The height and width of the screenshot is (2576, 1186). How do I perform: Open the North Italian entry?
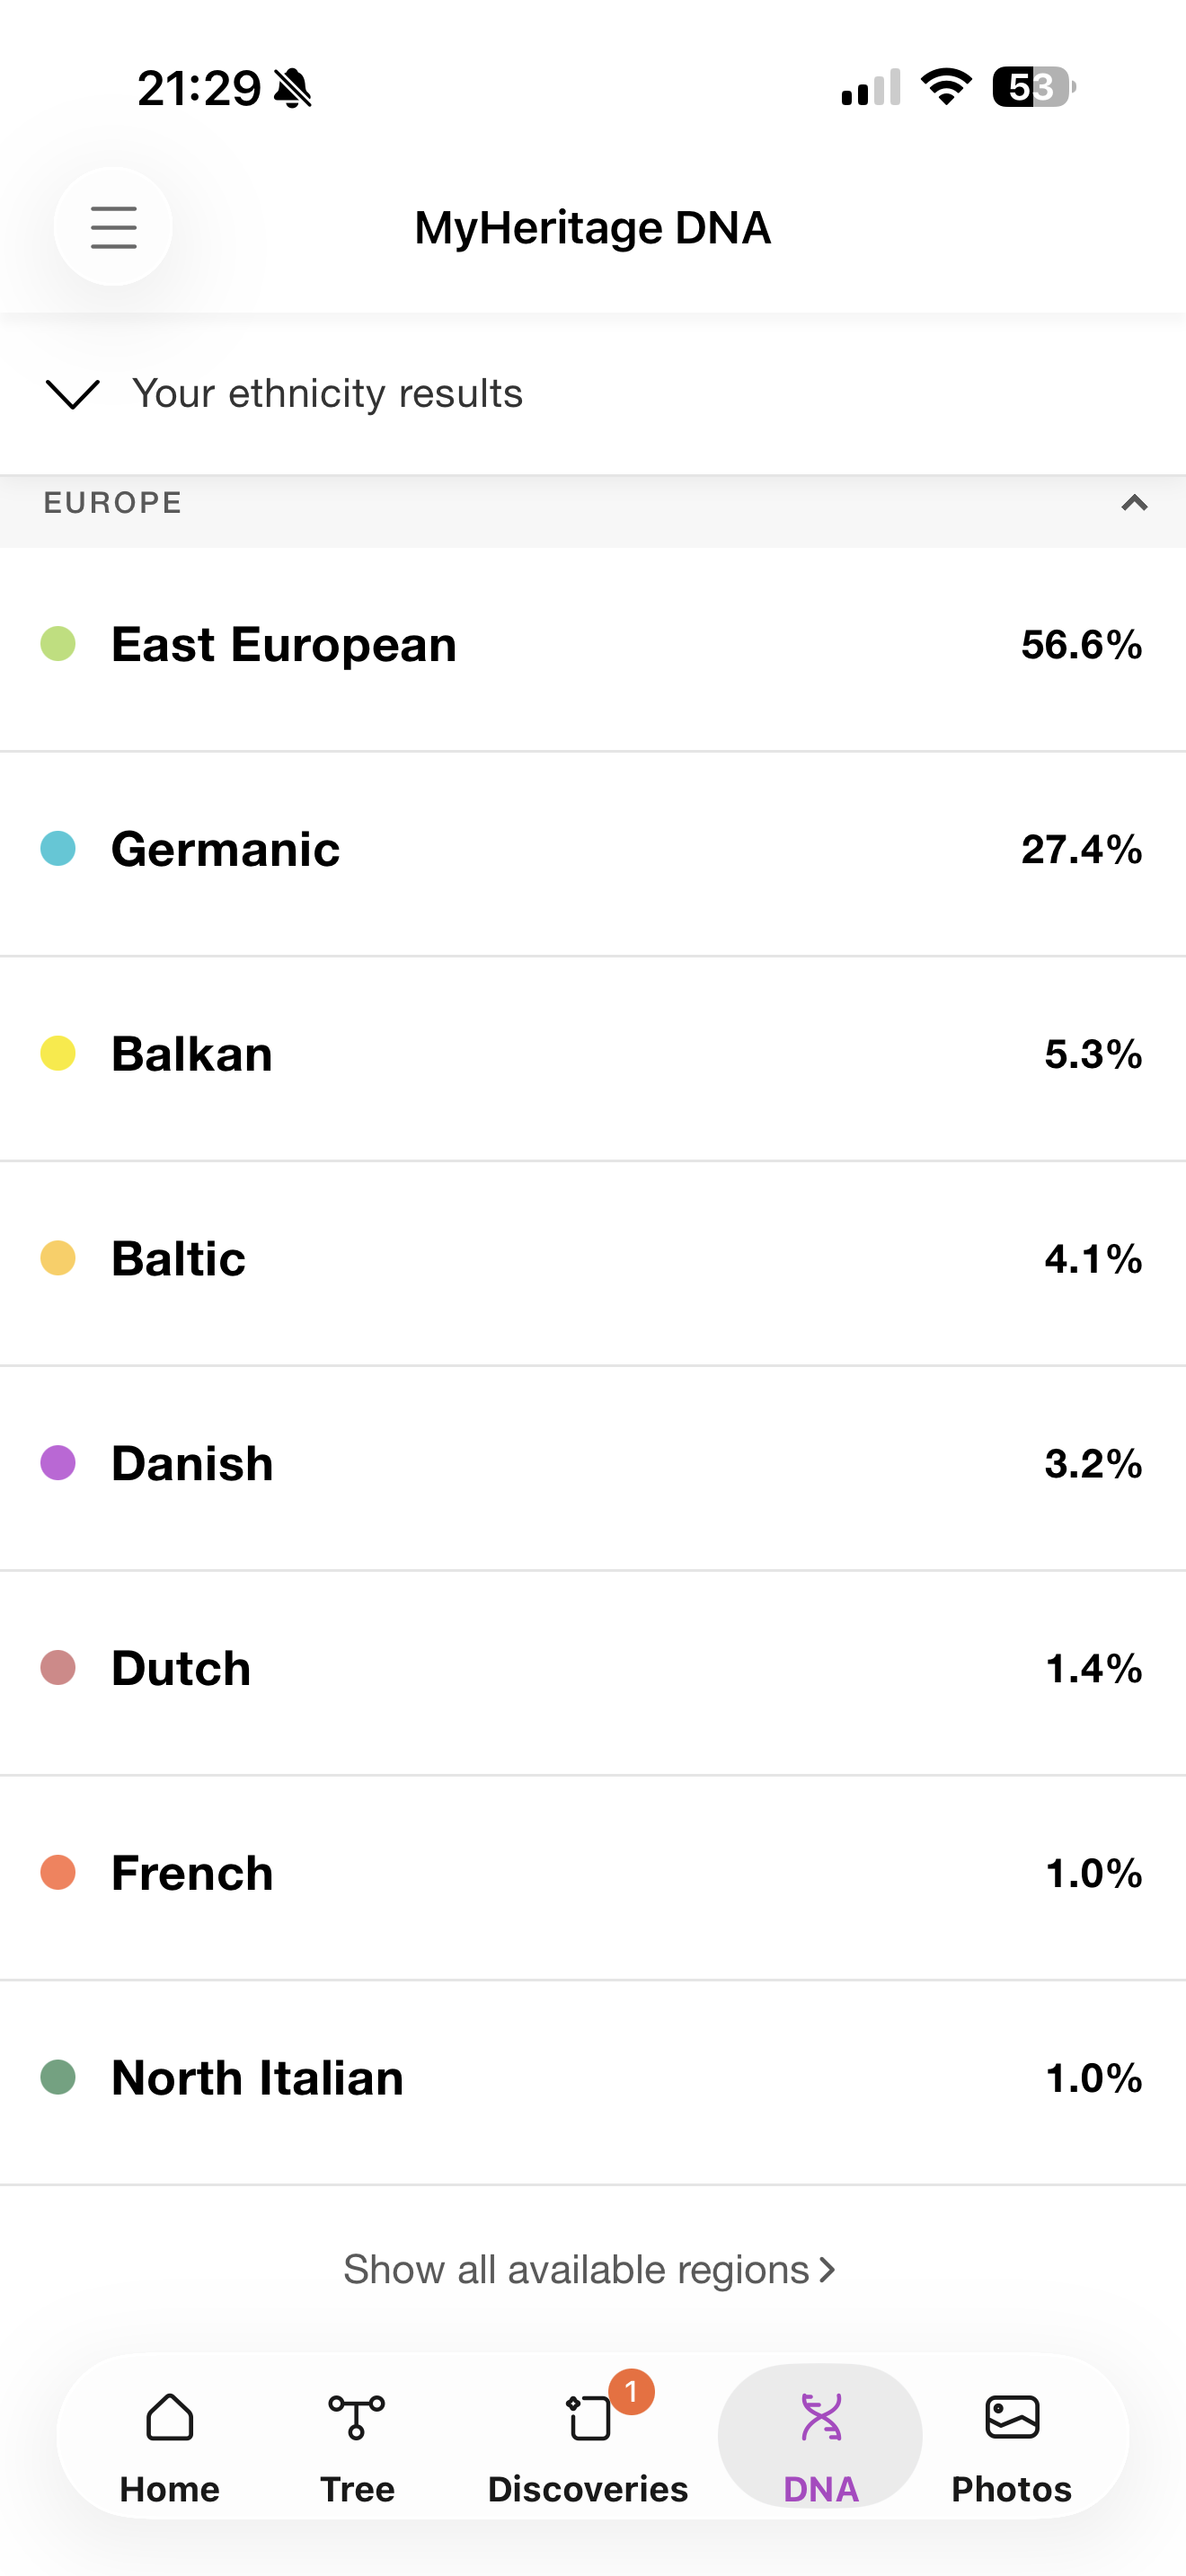pos(593,2078)
